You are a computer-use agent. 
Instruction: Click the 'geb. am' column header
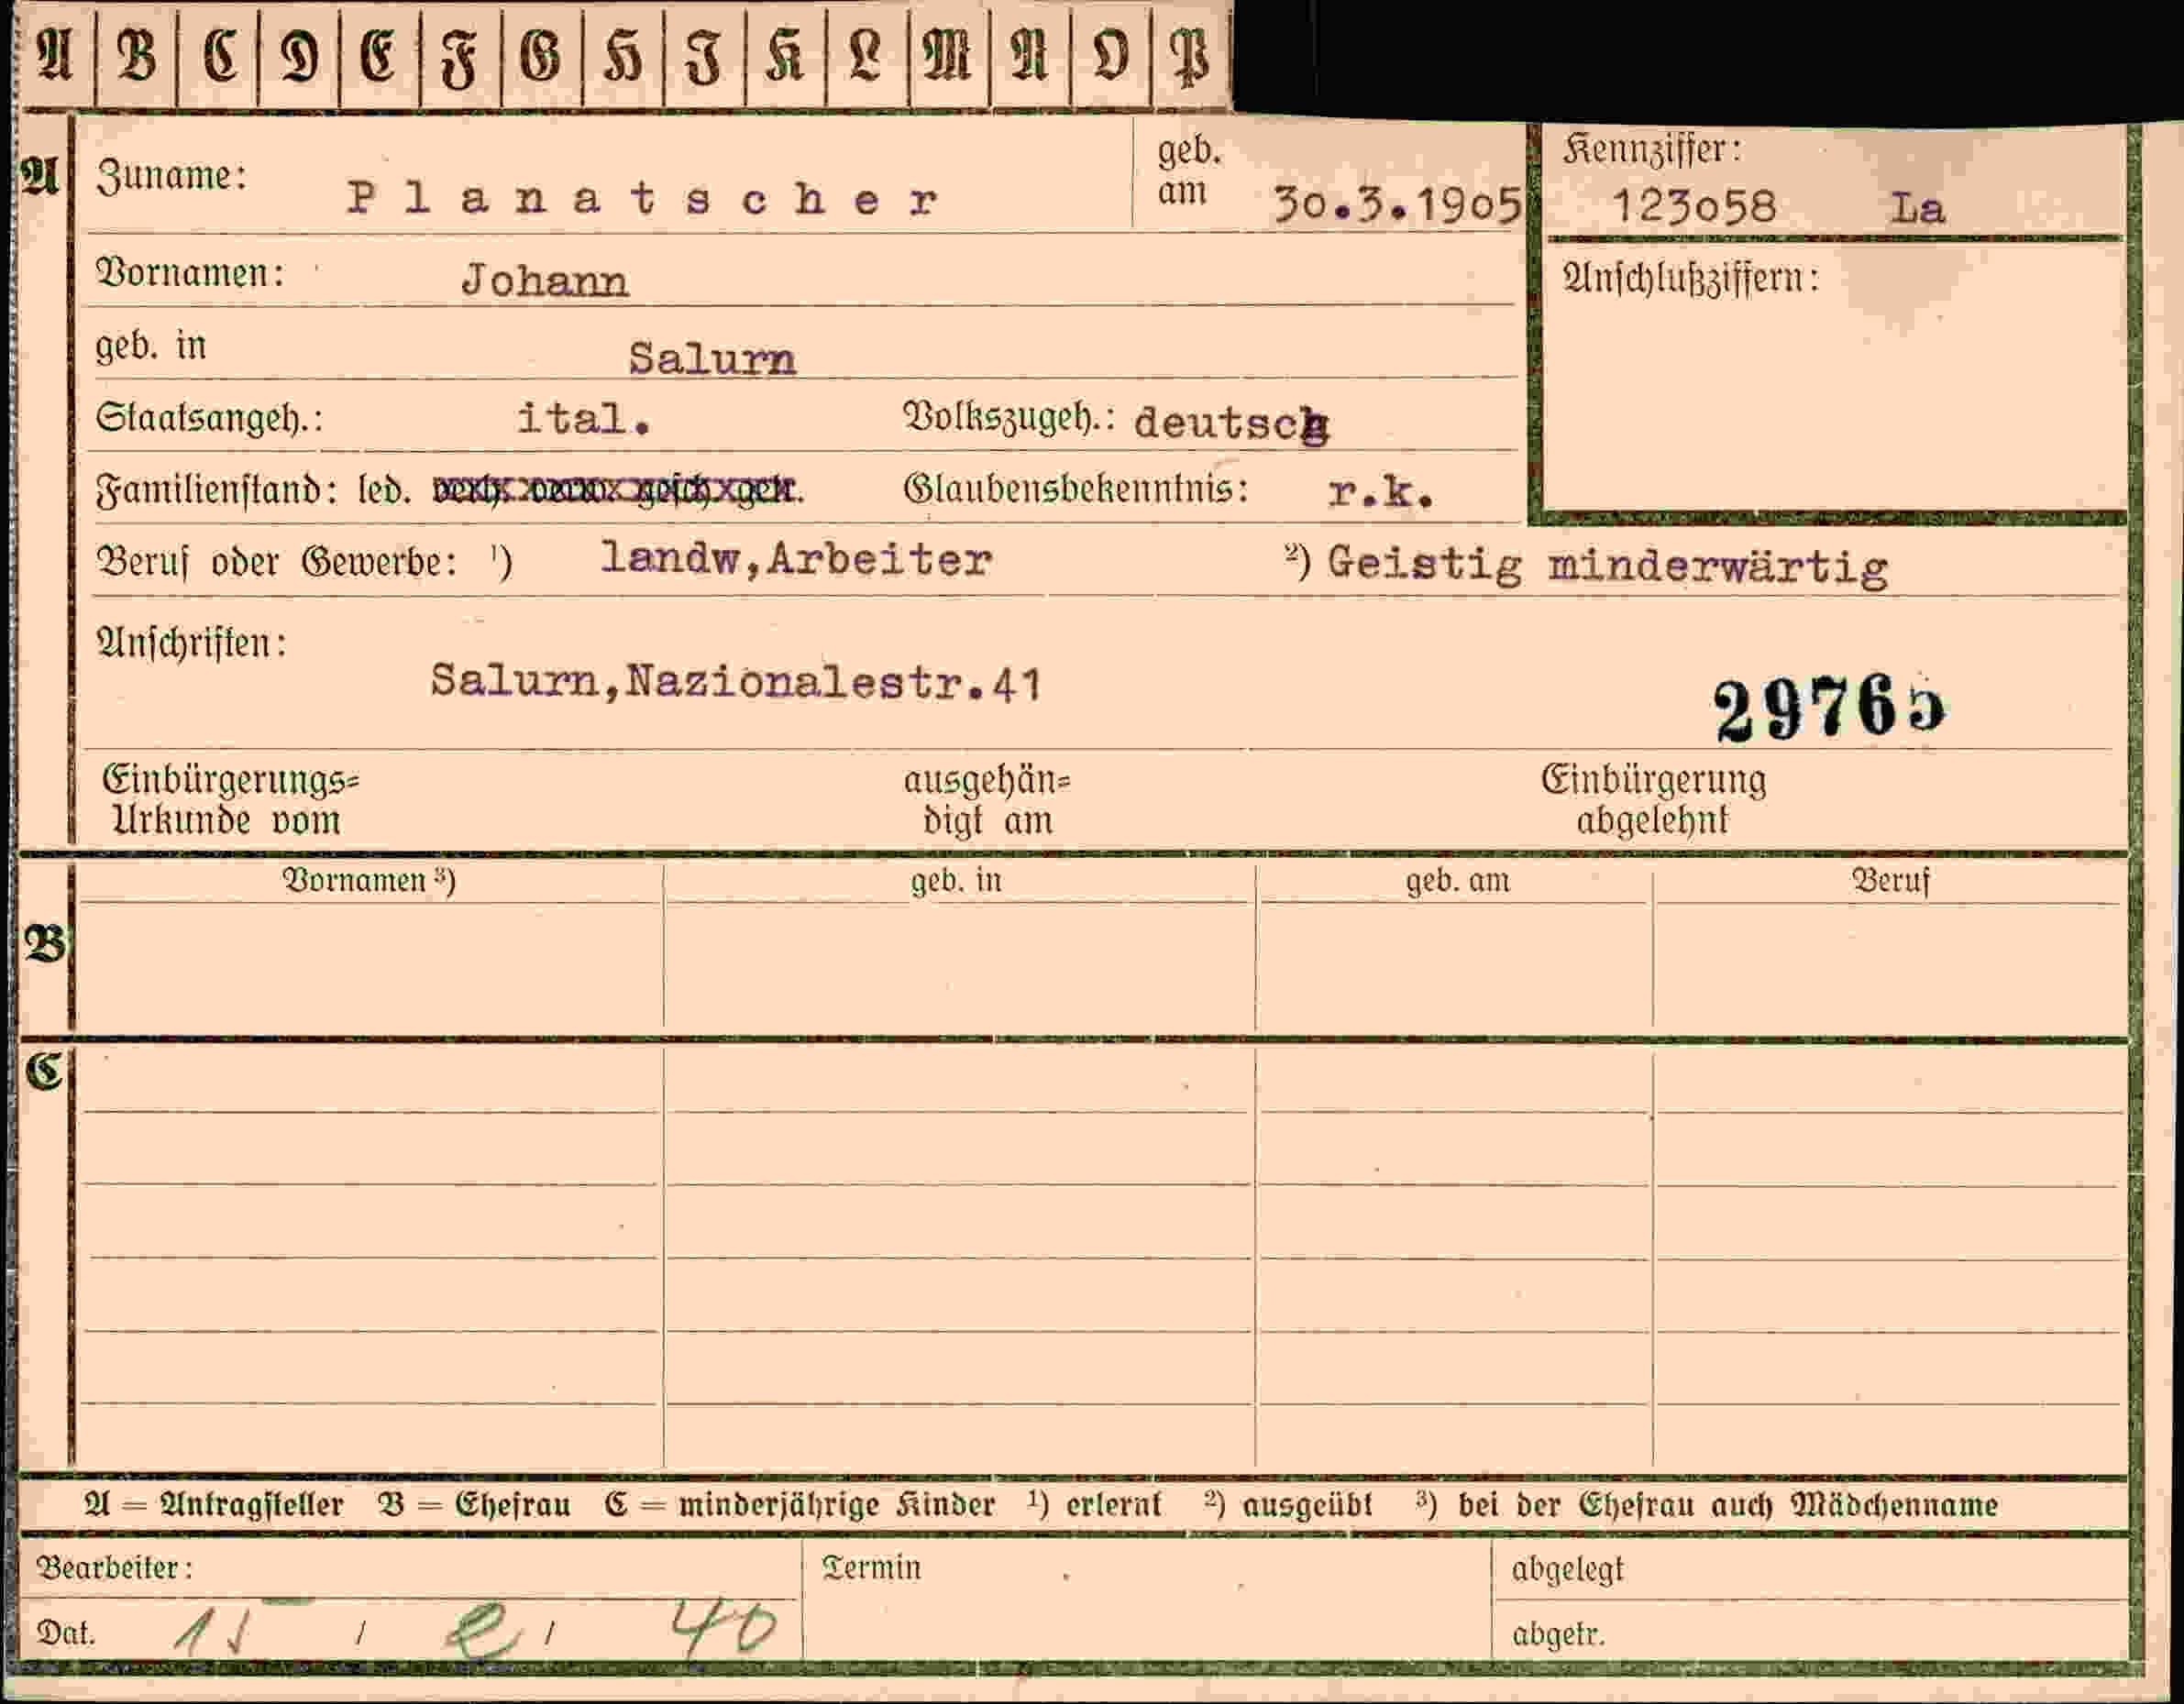1457,882
